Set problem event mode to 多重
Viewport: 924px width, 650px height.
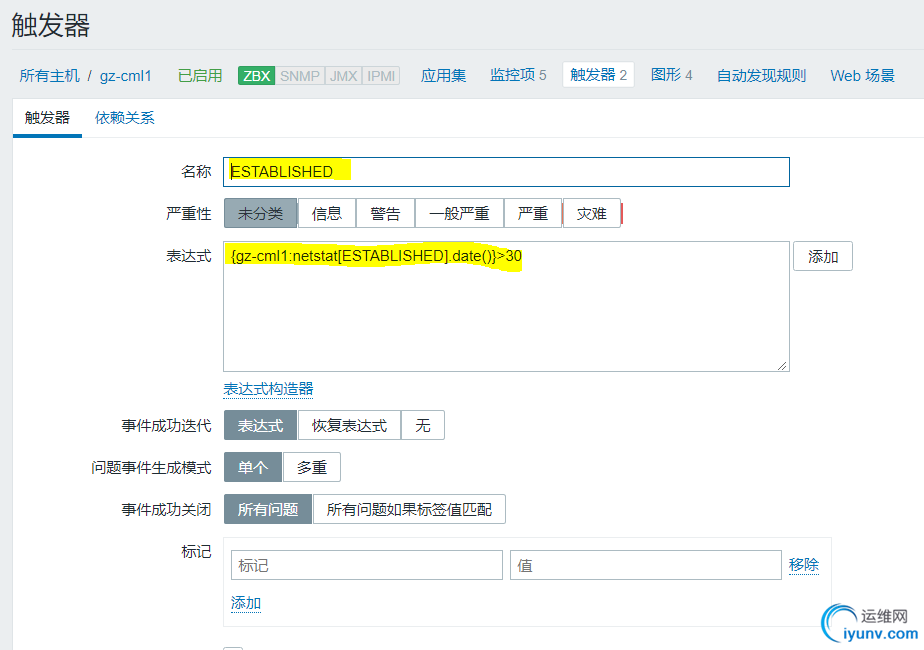312,467
